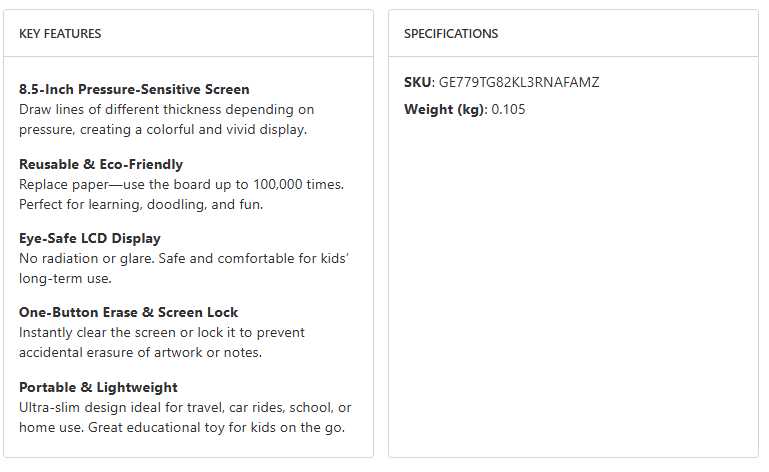Click the KEY FEATURES section header
The image size is (769, 472).
pos(60,34)
